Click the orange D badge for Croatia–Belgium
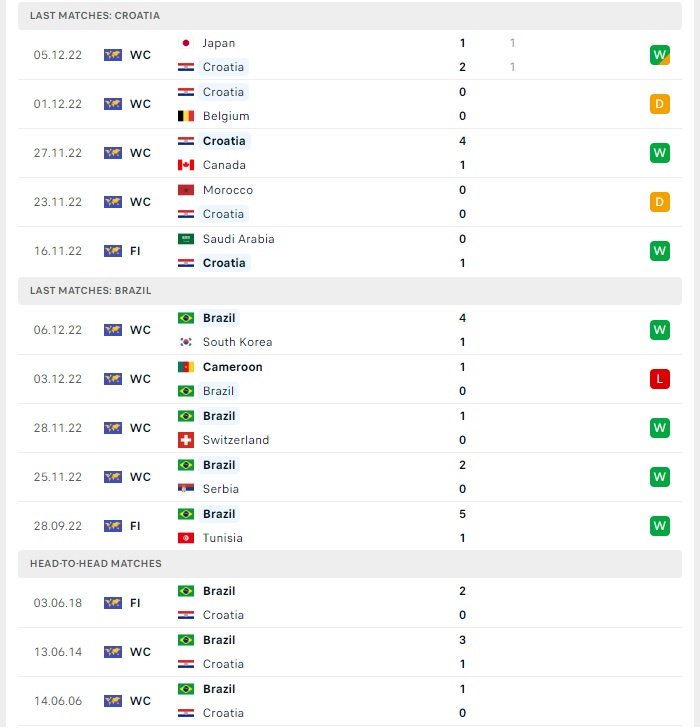This screenshot has height=728, width=700. [660, 104]
